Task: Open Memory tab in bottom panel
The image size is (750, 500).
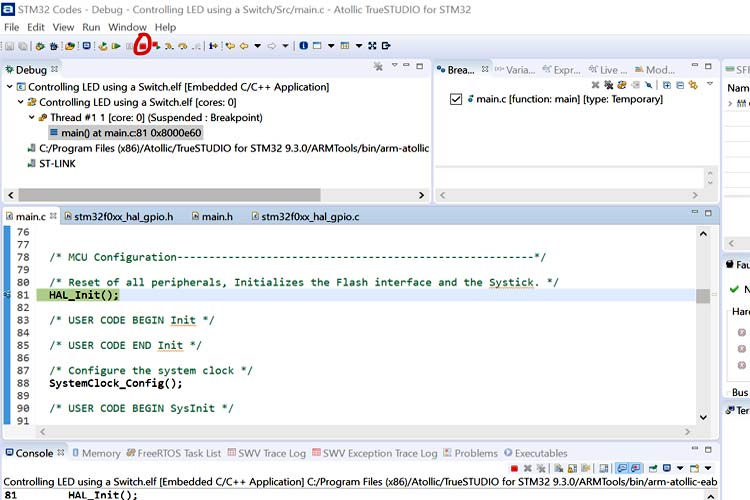Action: tap(97, 453)
